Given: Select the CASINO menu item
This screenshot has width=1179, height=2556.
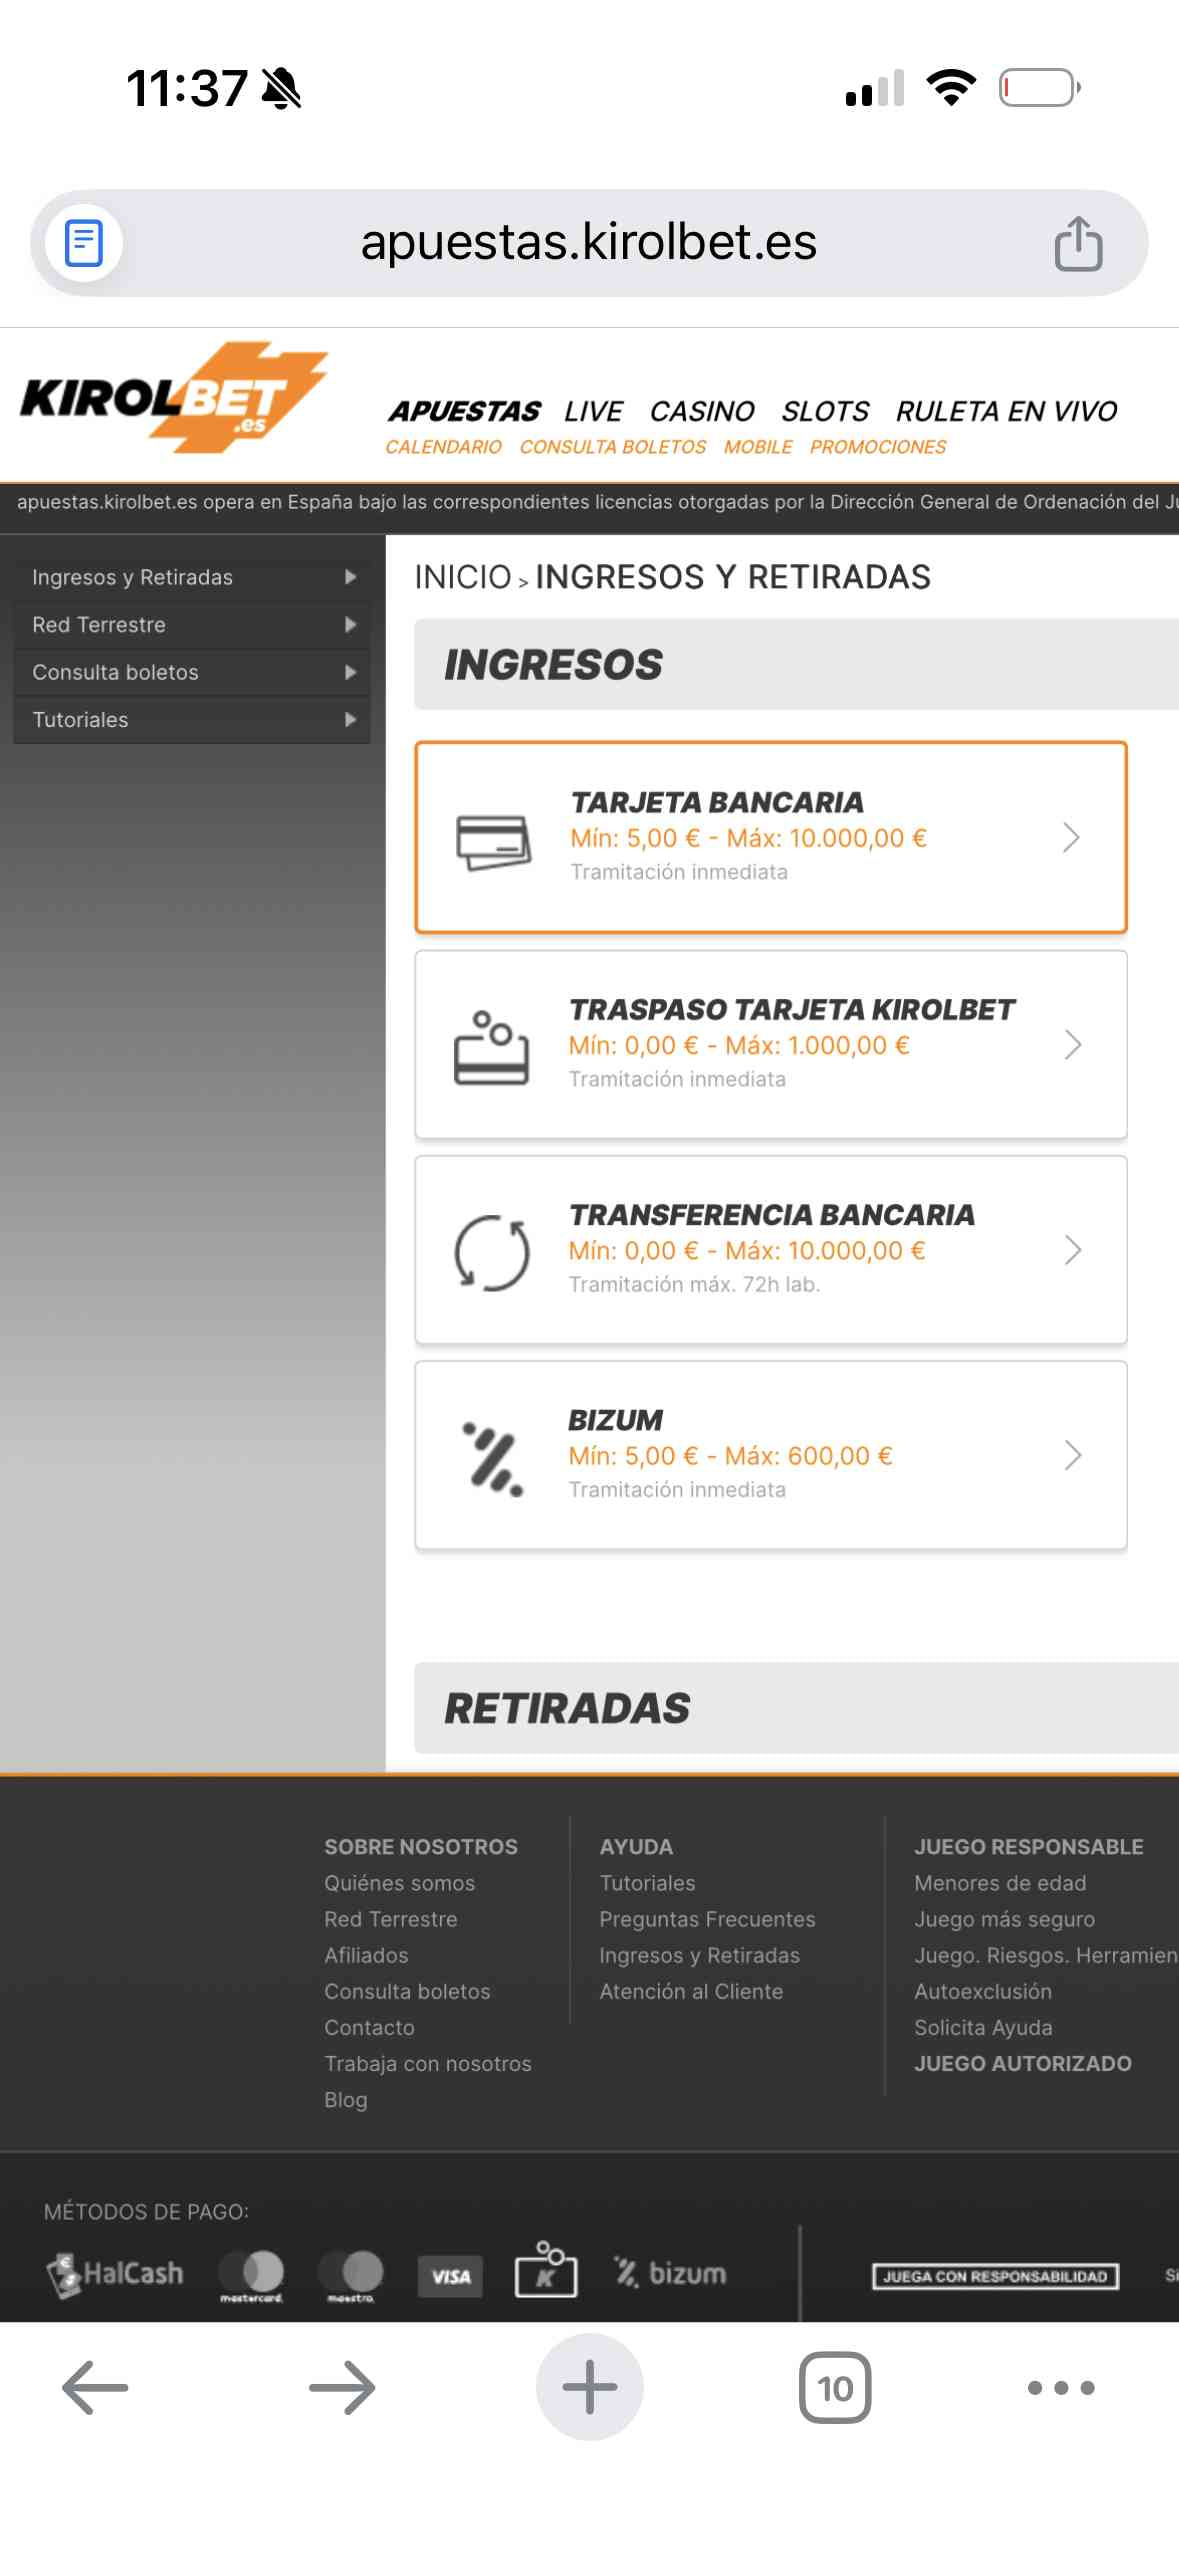Looking at the screenshot, I should (x=702, y=411).
